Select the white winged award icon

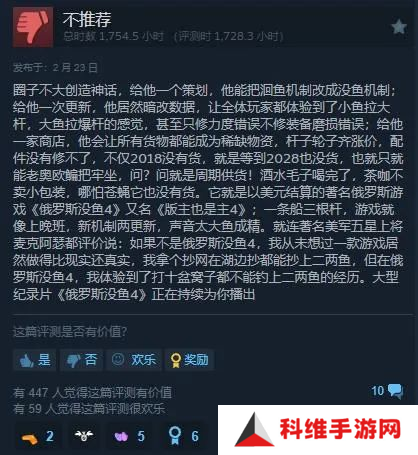[x=84, y=435]
